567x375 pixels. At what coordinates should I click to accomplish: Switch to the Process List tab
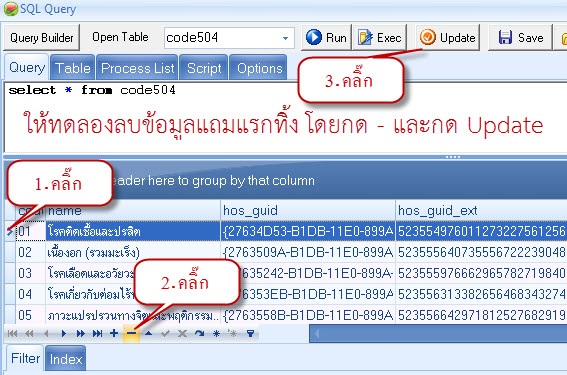click(137, 68)
